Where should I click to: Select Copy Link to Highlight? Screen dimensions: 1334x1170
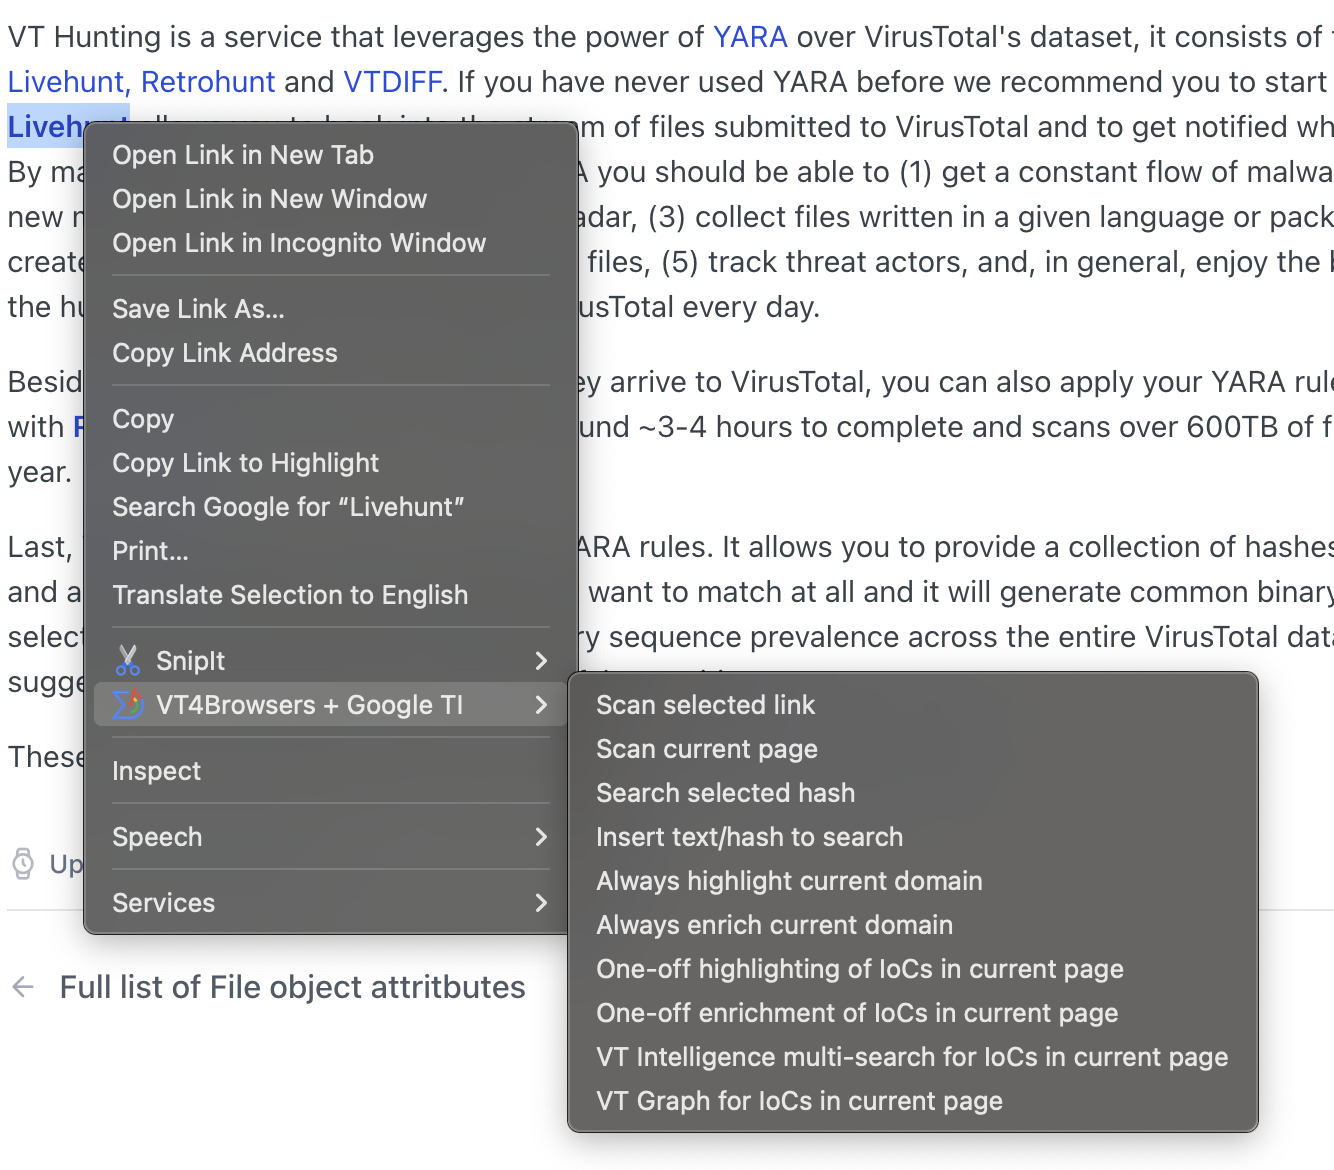331,463
